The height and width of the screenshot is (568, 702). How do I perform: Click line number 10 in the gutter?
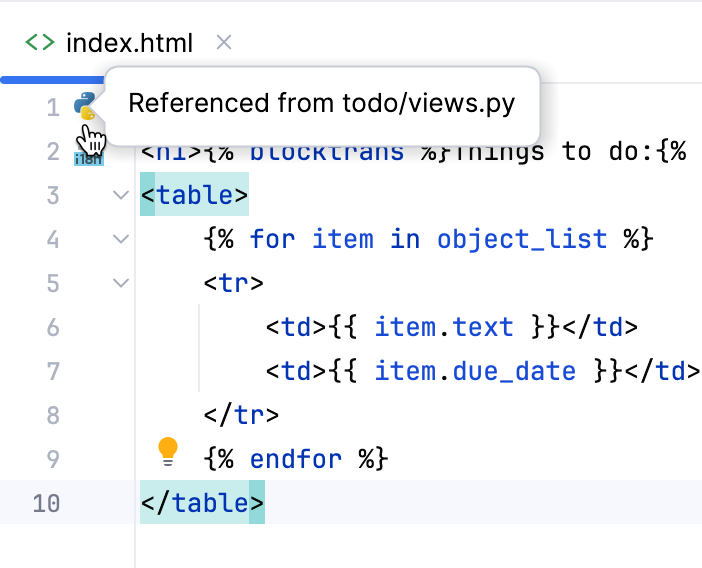pos(46,502)
